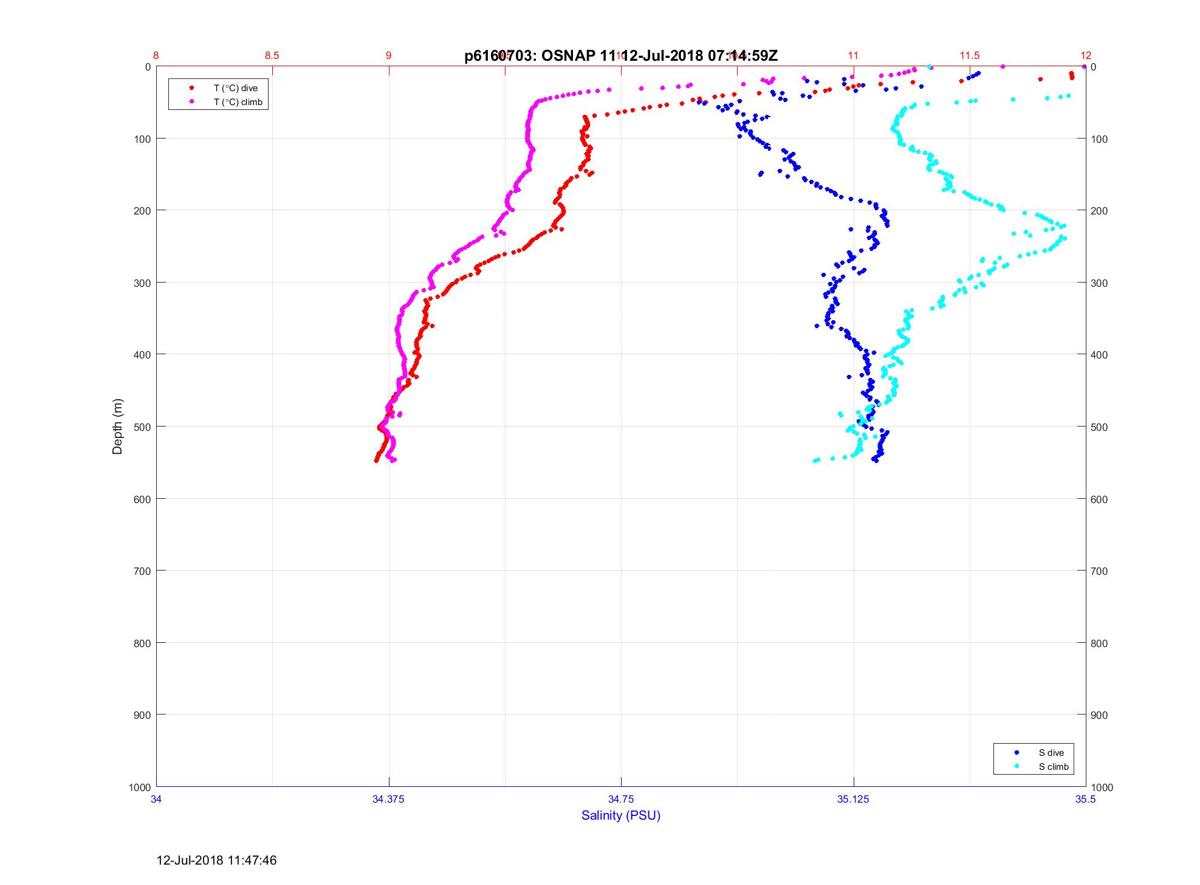1200x885 pixels.
Task: Click salinity tick label "34.375"
Action: 389,799
